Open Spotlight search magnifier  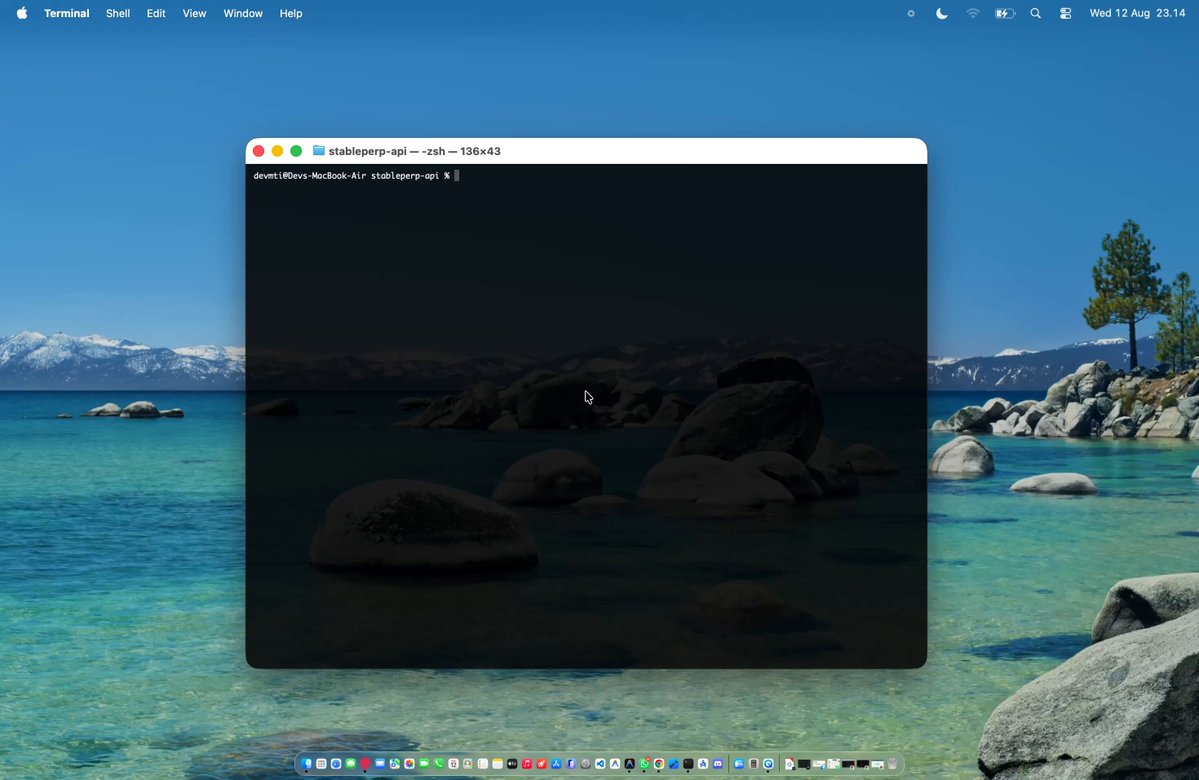tap(1035, 13)
